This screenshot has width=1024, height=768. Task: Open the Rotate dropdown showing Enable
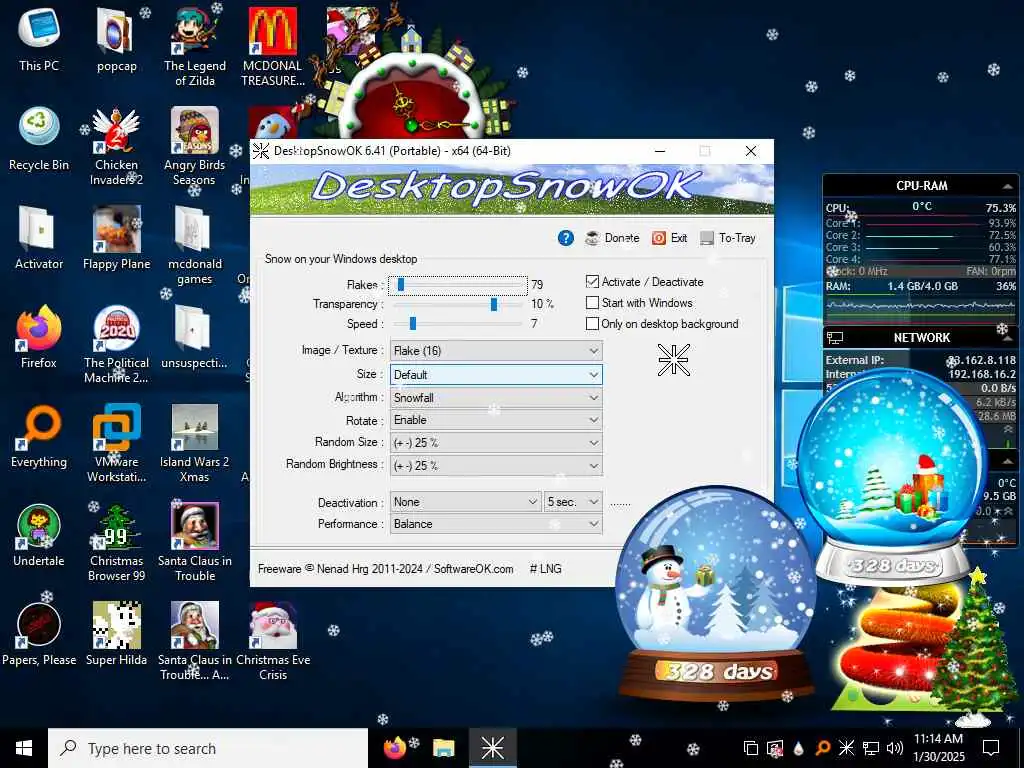[x=496, y=419]
